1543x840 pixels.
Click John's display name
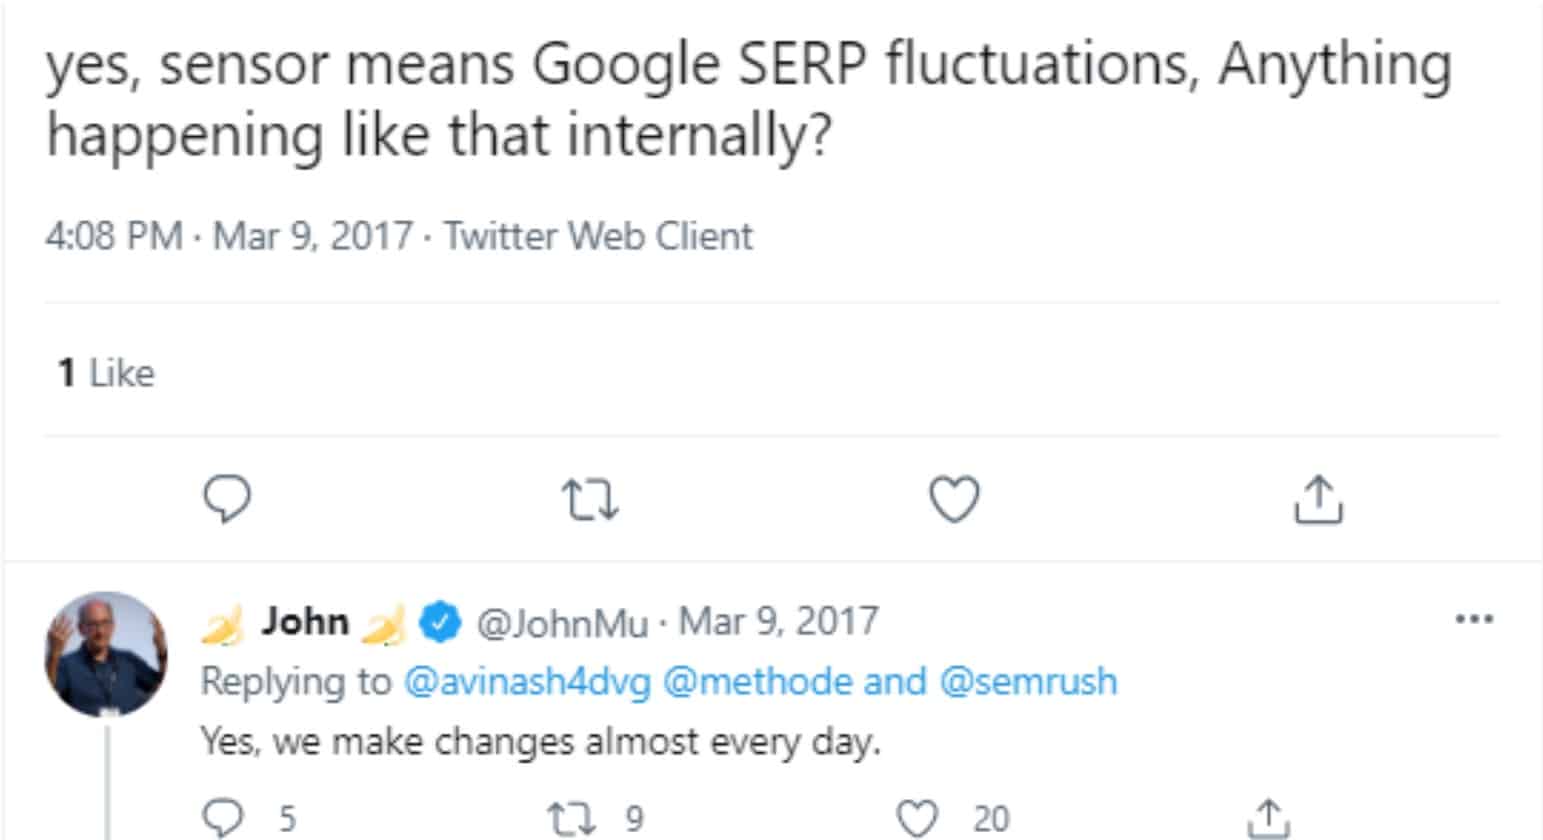(x=304, y=622)
